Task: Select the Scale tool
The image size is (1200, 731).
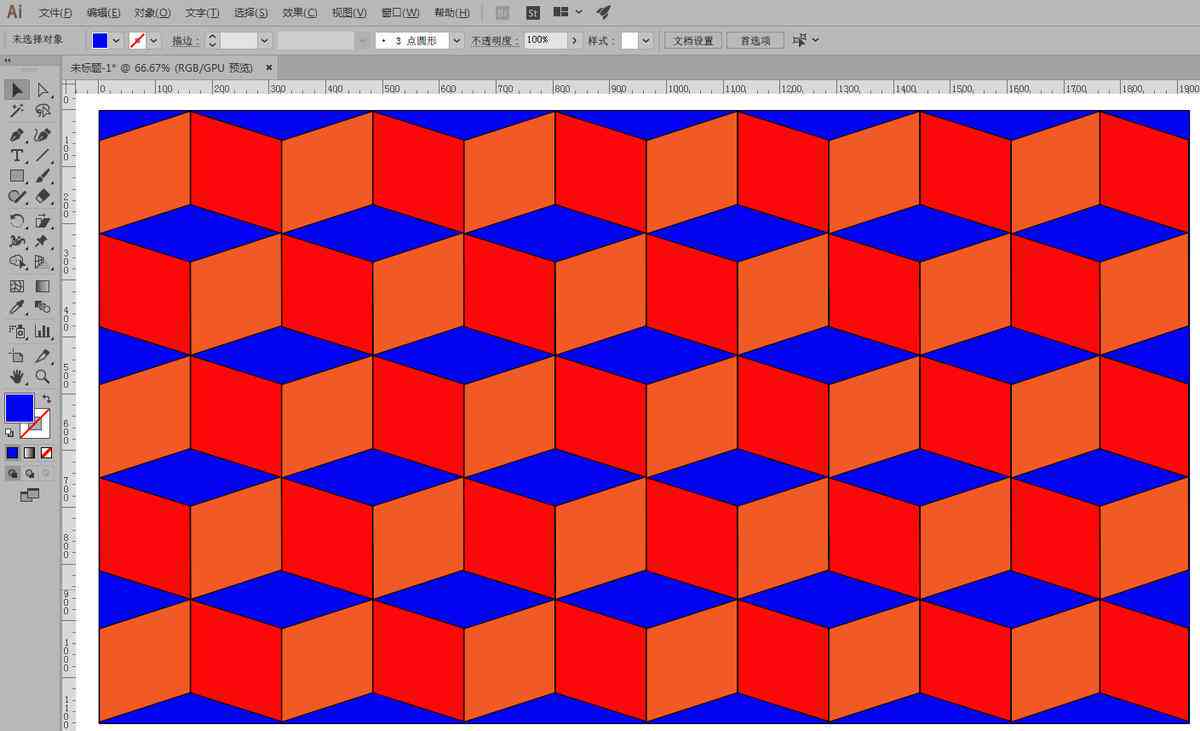Action: tap(43, 221)
